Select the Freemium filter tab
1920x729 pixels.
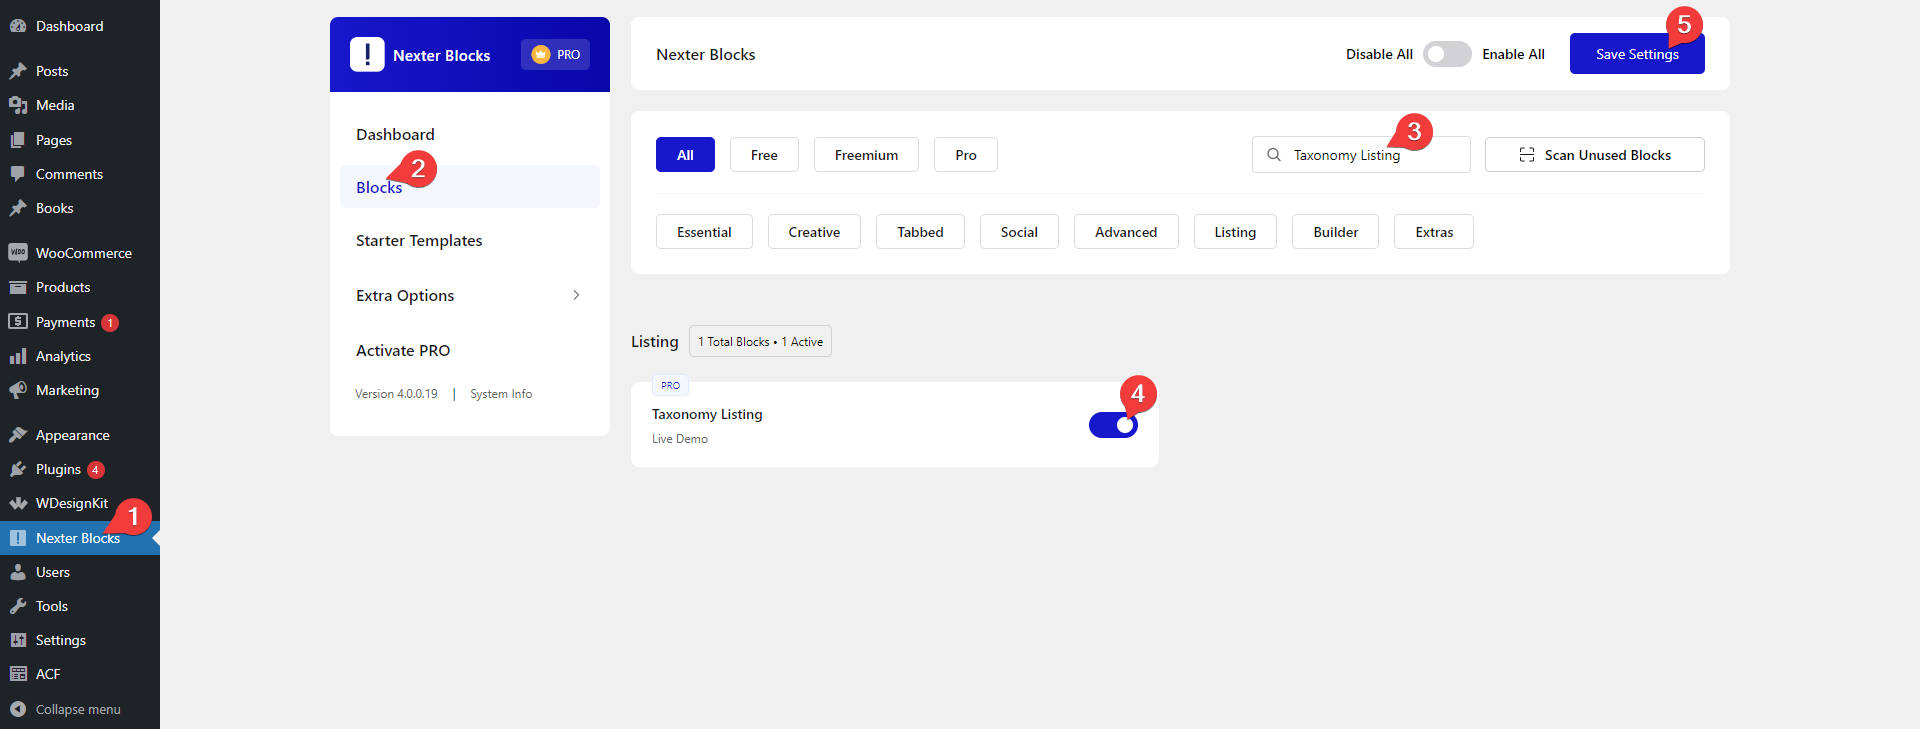865,155
